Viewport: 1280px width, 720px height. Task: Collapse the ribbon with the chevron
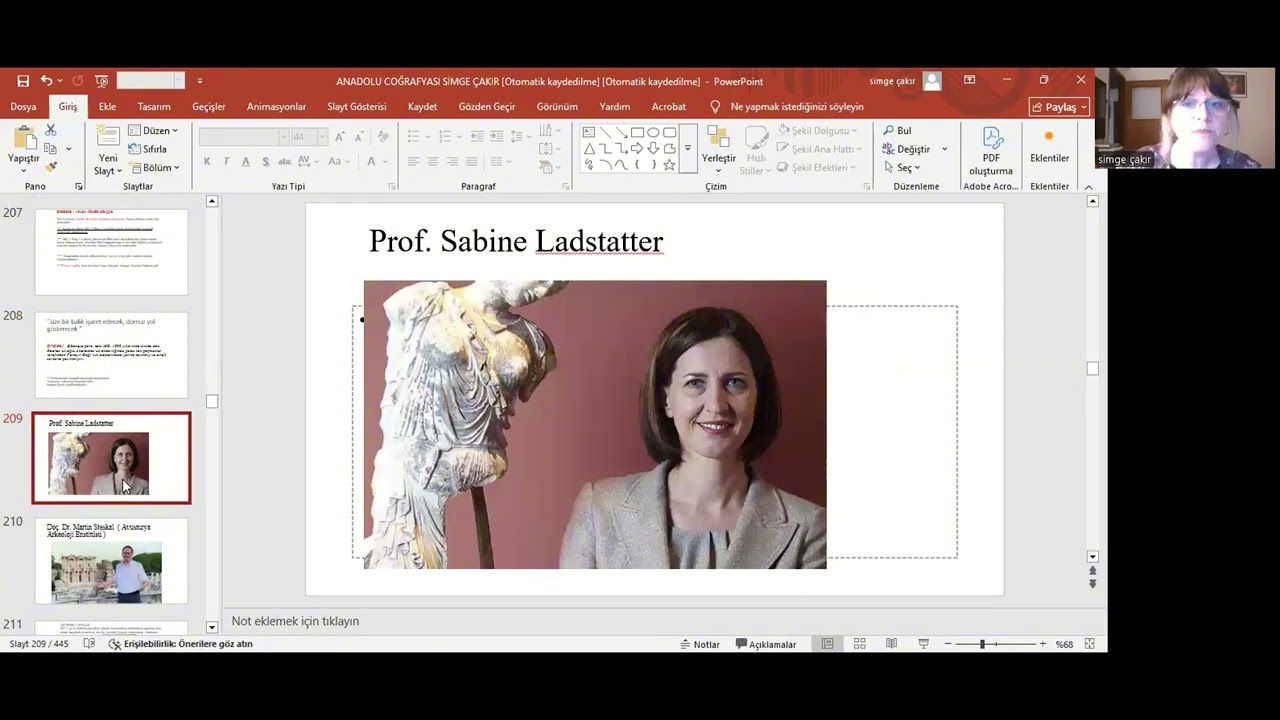pos(1089,187)
